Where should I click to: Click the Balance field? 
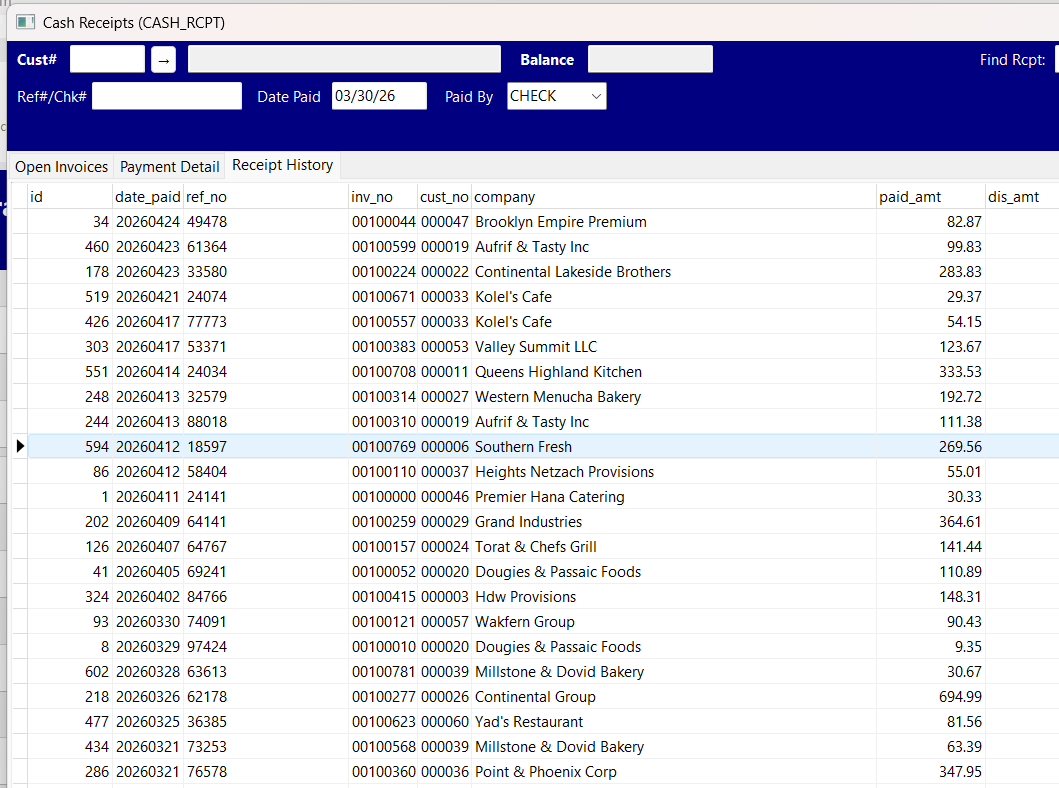(x=650, y=59)
